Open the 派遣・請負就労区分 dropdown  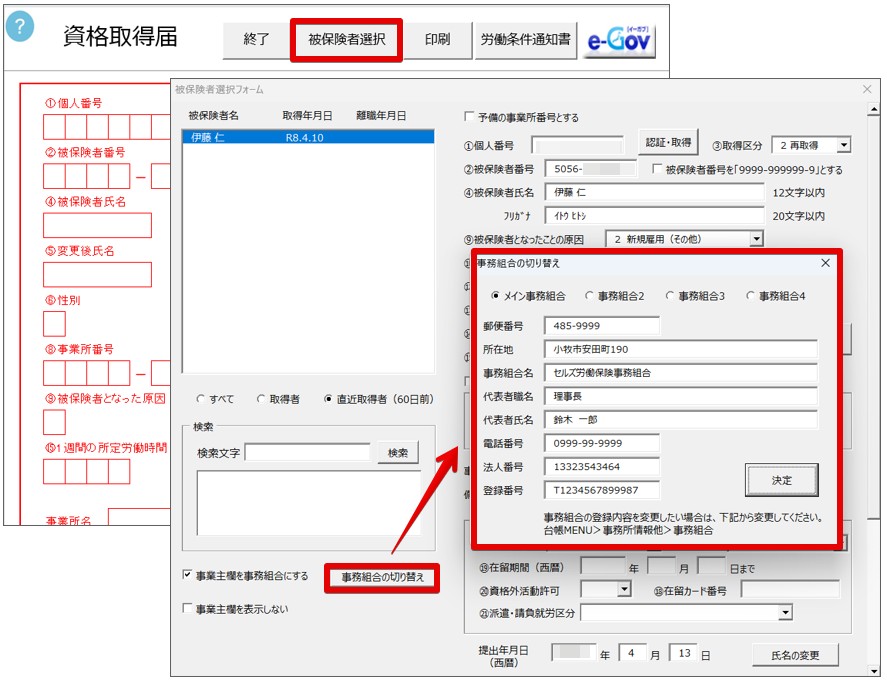click(785, 612)
